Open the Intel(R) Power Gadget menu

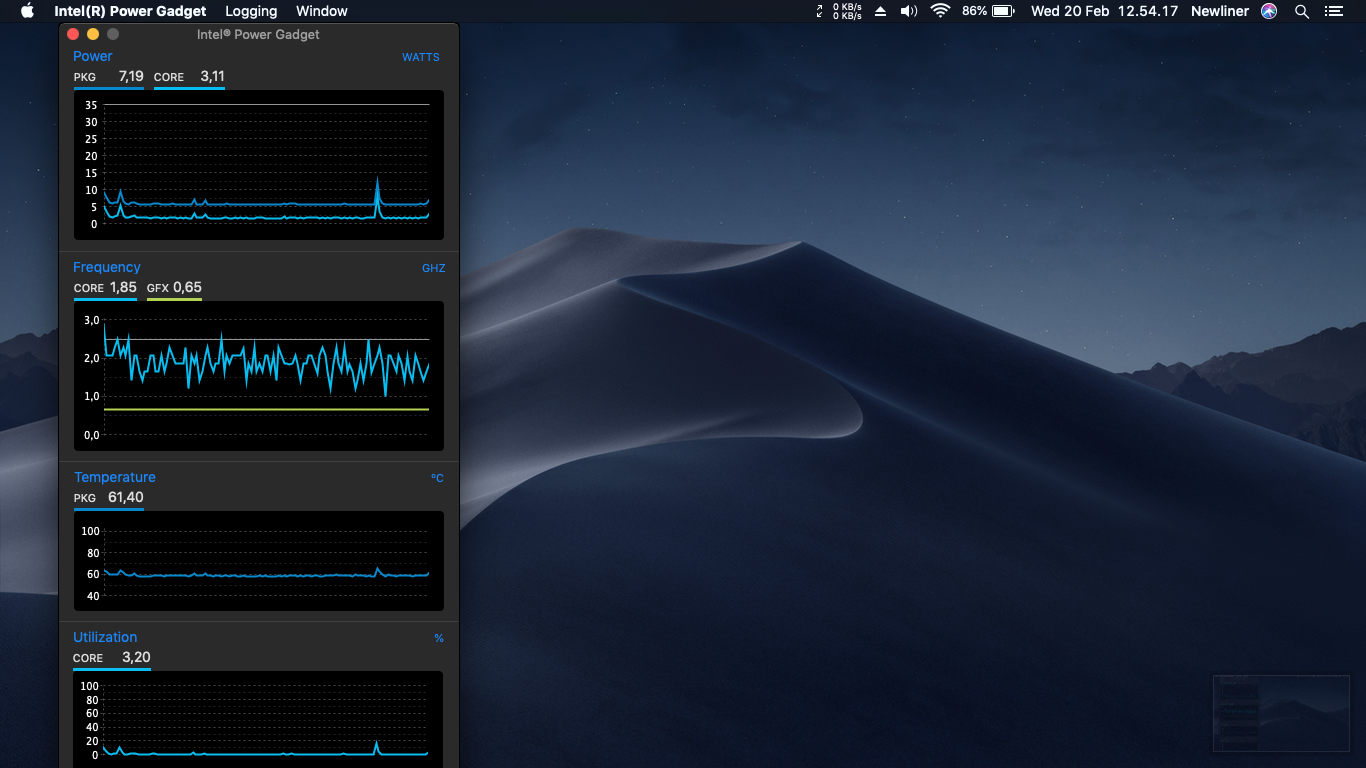click(x=130, y=11)
